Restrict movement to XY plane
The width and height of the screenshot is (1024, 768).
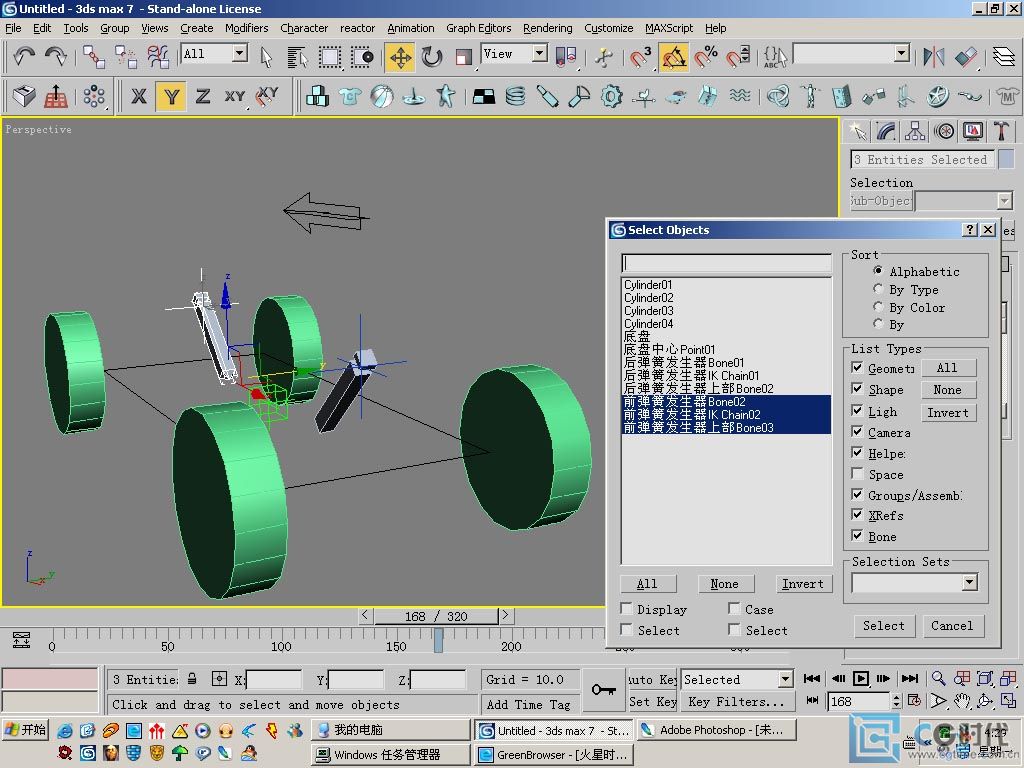click(x=234, y=97)
